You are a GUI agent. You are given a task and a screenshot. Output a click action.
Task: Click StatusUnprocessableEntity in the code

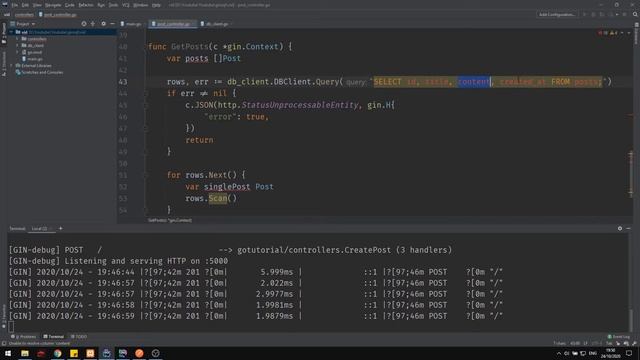(300, 105)
